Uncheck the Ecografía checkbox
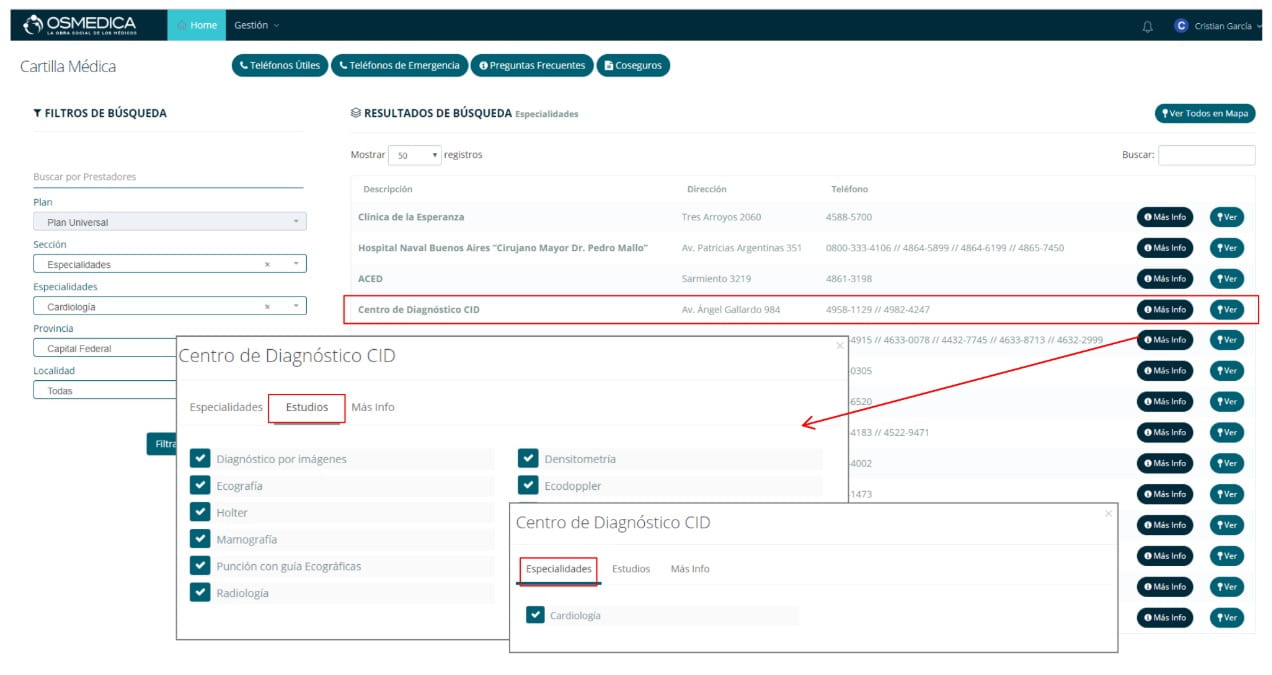This screenshot has height=675, width=1272. click(200, 486)
